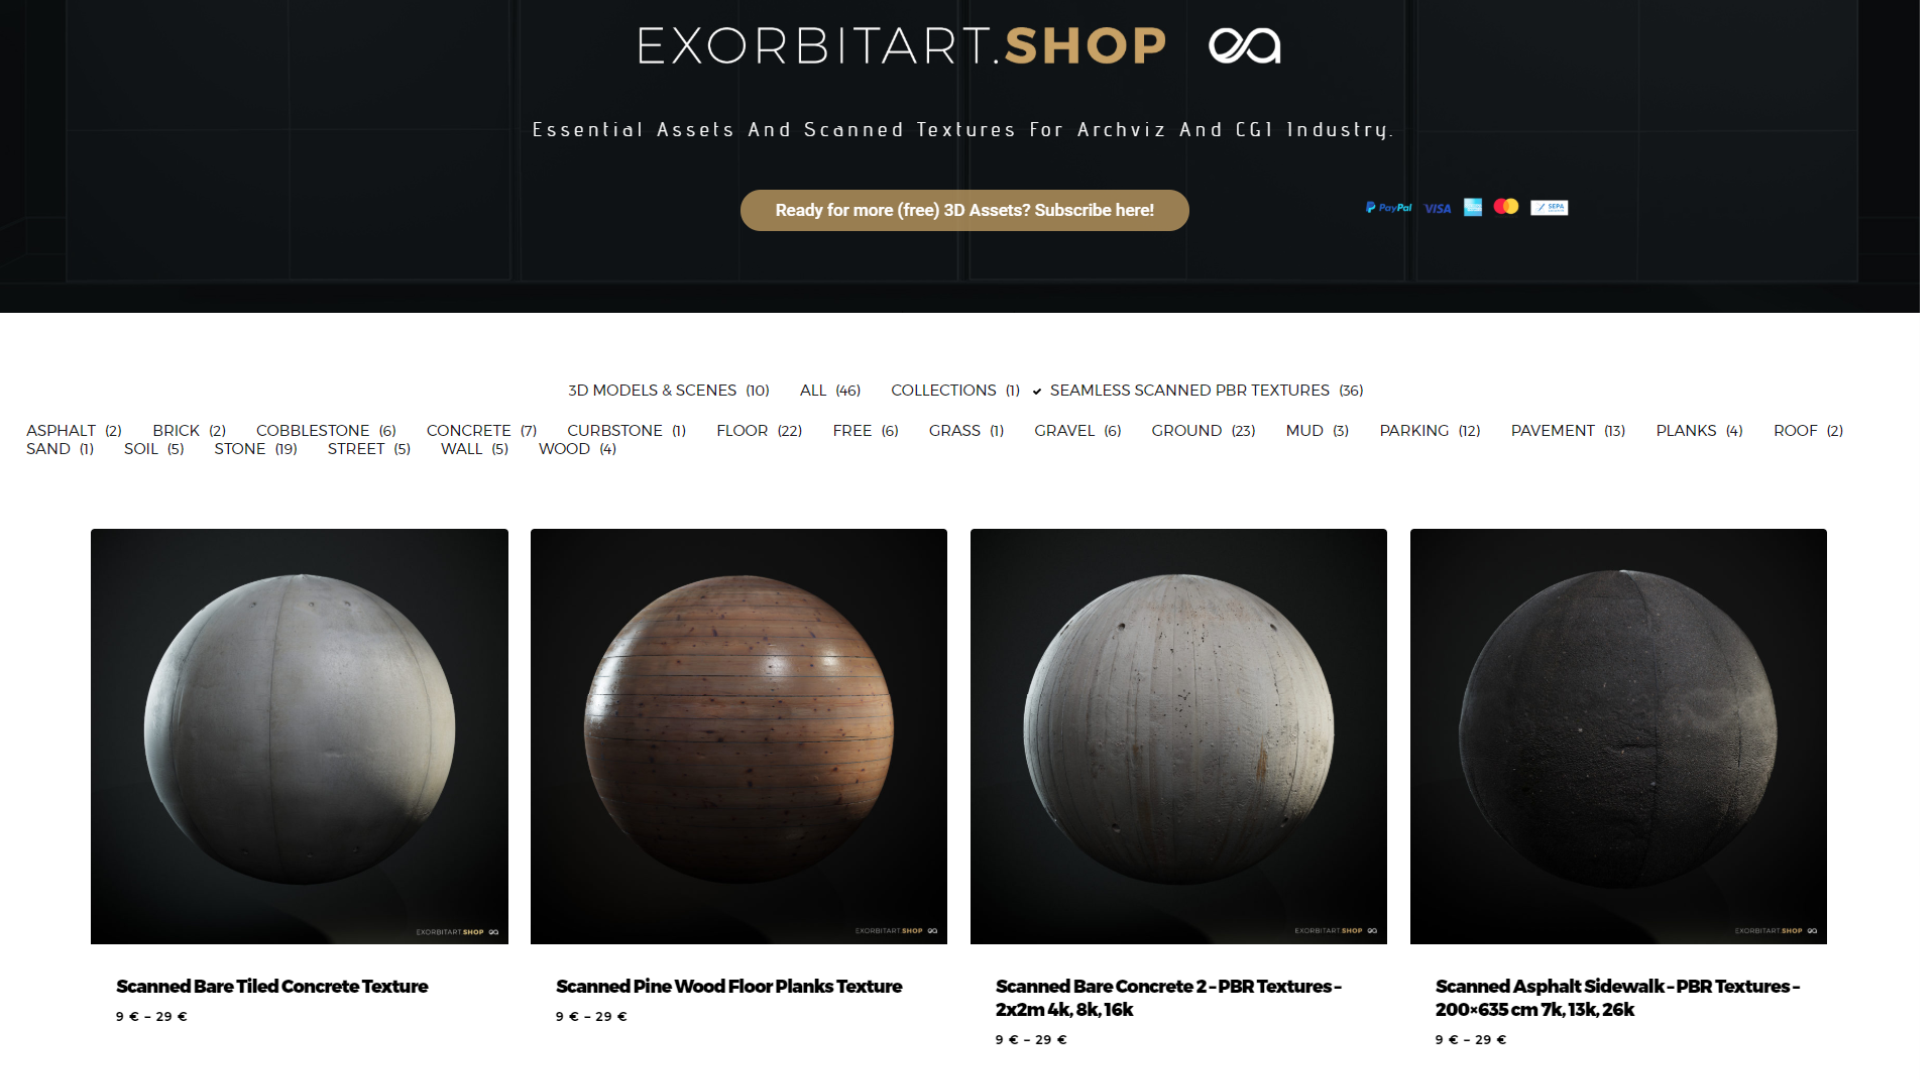The height and width of the screenshot is (1080, 1920).
Task: Filter by the COBBLESTONE tag
Action: [326, 430]
